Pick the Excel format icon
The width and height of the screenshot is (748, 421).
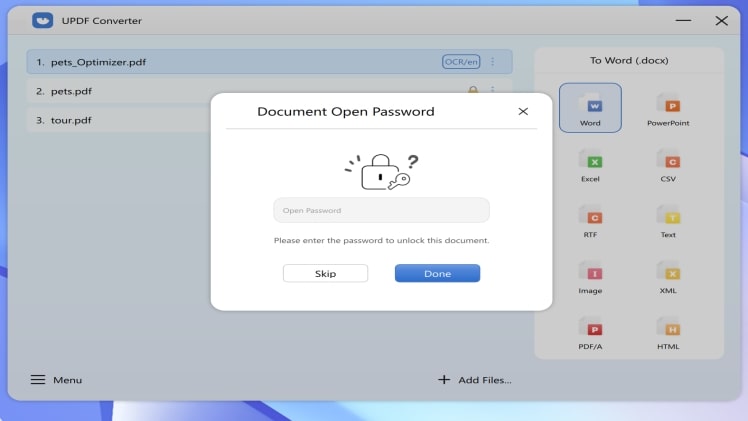pyautogui.click(x=590, y=162)
